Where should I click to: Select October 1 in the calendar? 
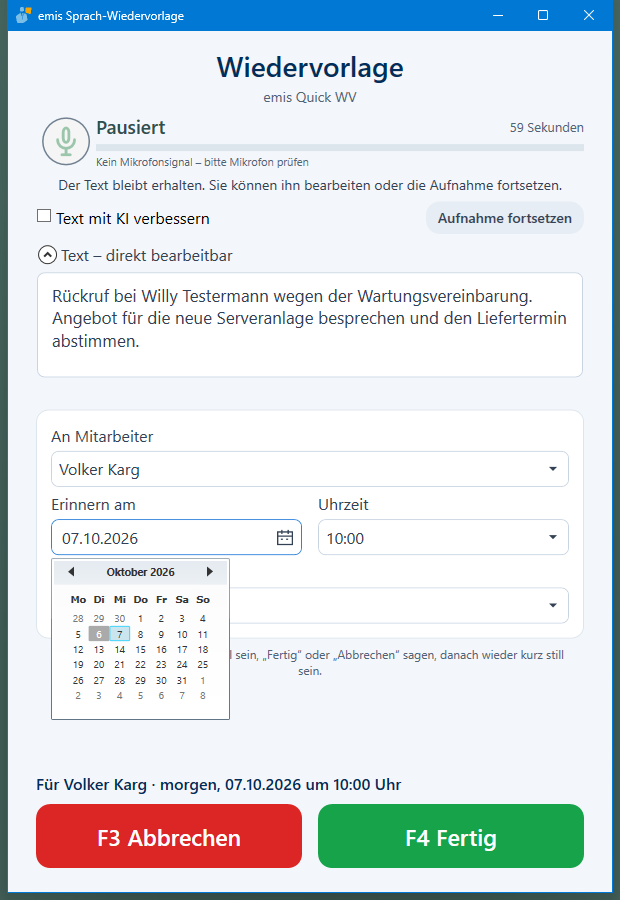(x=141, y=619)
